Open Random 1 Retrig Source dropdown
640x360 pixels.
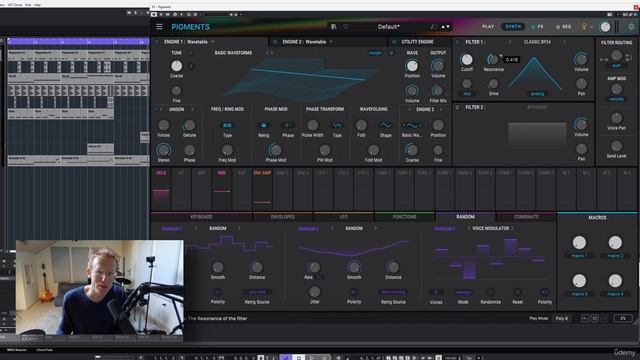coord(257,292)
